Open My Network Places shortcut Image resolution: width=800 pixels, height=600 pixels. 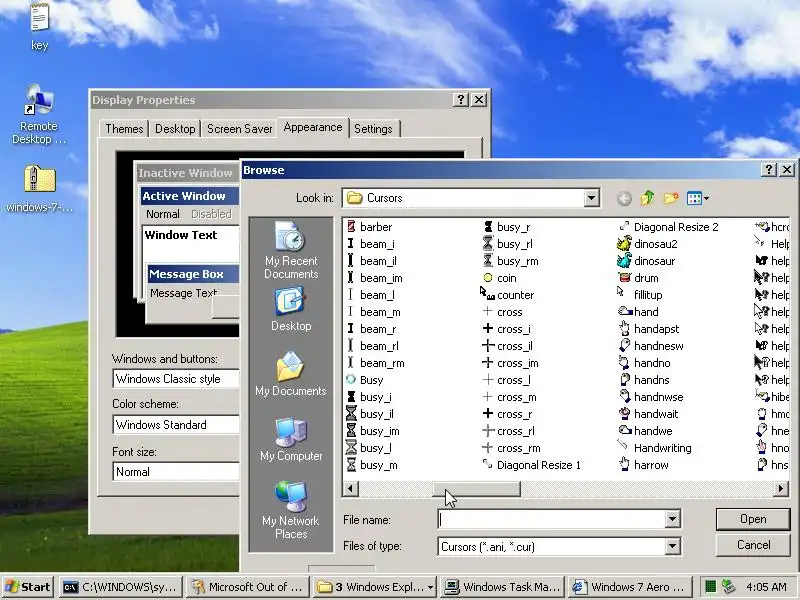point(291,510)
